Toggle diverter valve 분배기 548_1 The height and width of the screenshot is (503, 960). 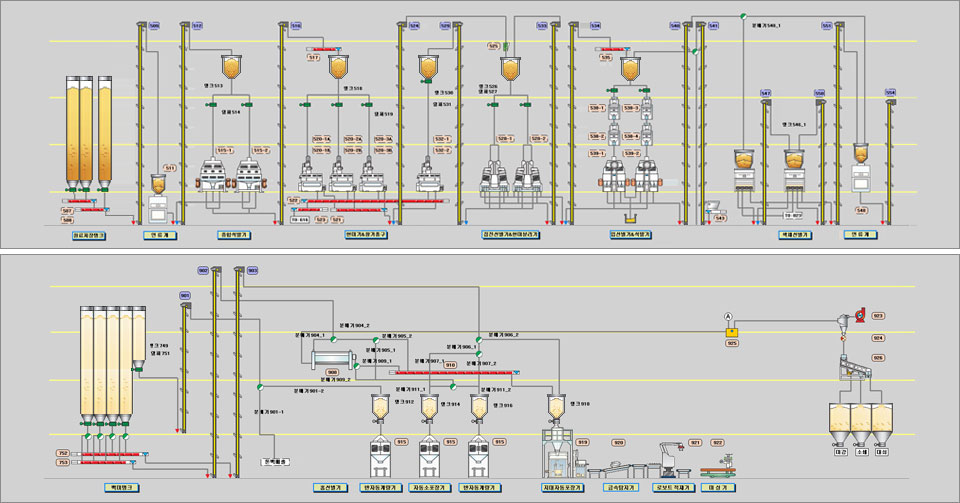pos(744,17)
